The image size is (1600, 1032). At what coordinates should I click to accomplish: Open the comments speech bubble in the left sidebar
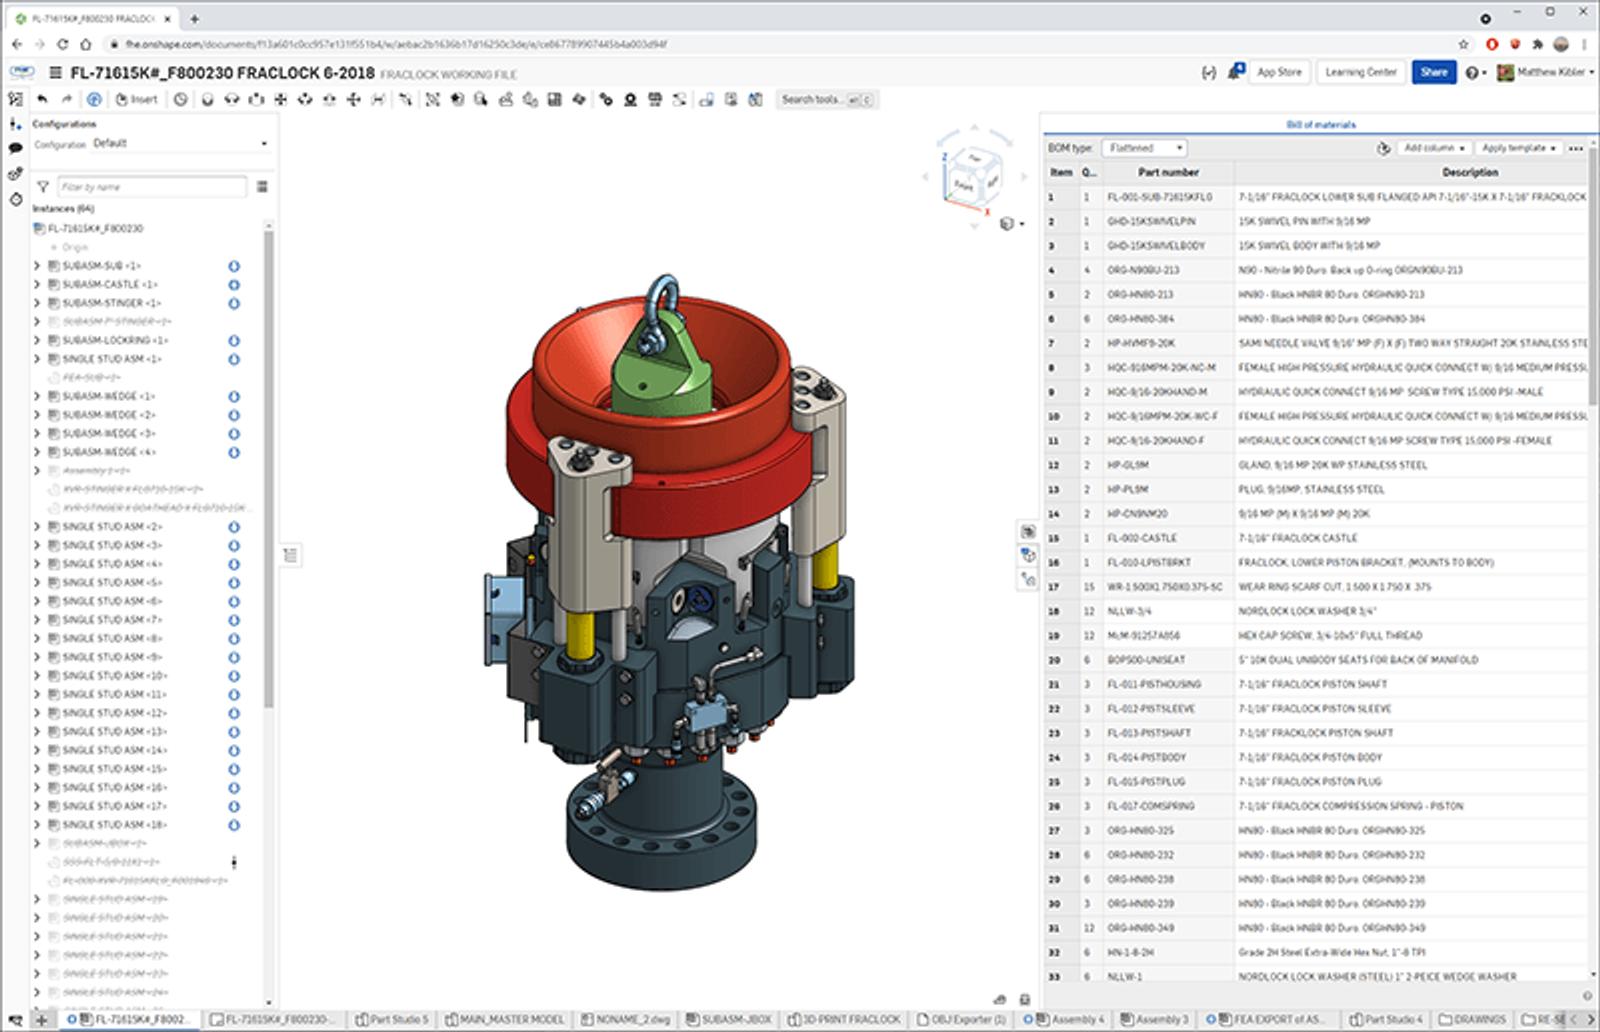[x=15, y=148]
